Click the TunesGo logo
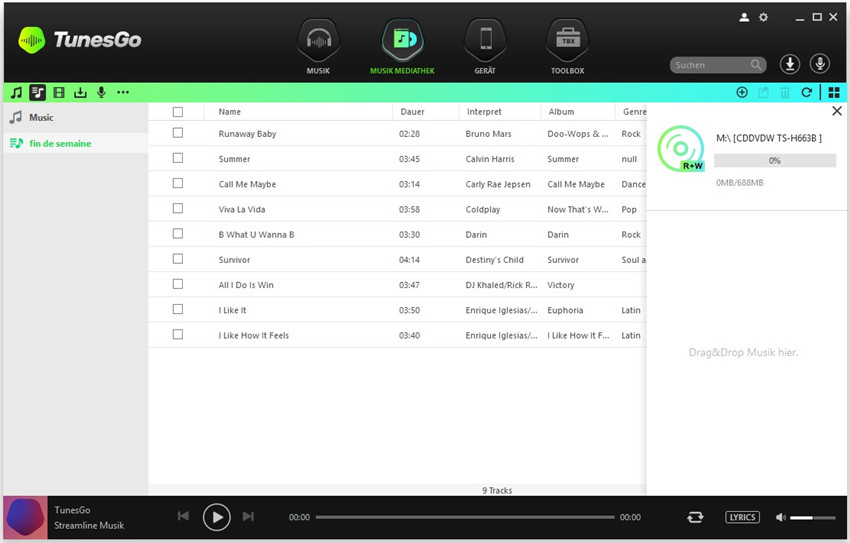 tap(80, 40)
